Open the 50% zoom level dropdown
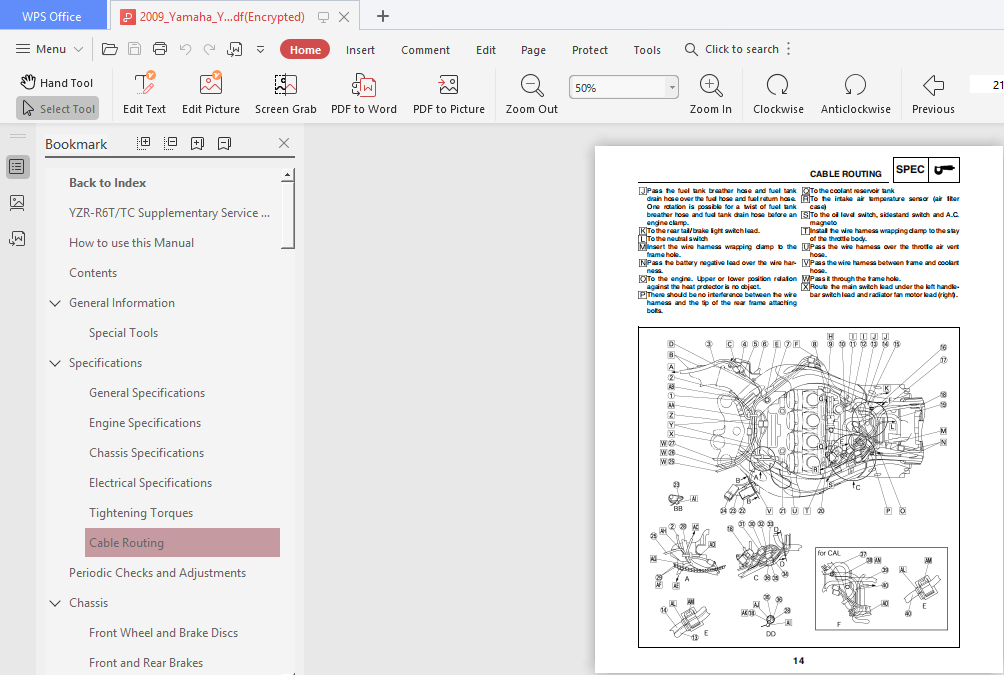Viewport: 1004px width, 675px height. [672, 87]
